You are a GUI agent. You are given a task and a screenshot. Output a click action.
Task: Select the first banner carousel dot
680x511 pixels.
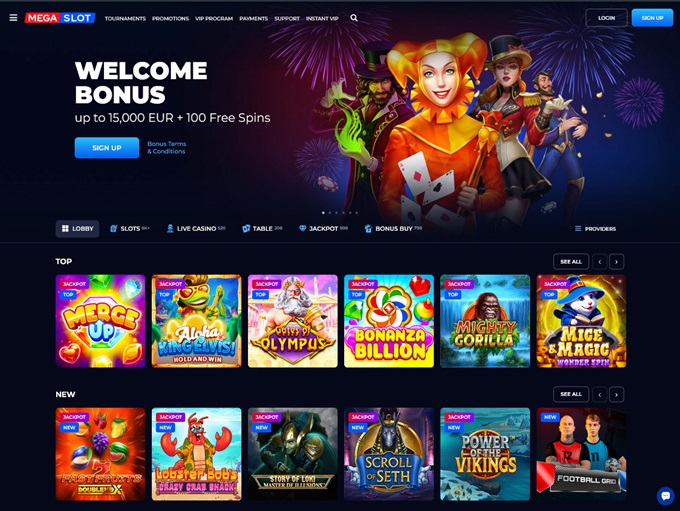click(323, 213)
